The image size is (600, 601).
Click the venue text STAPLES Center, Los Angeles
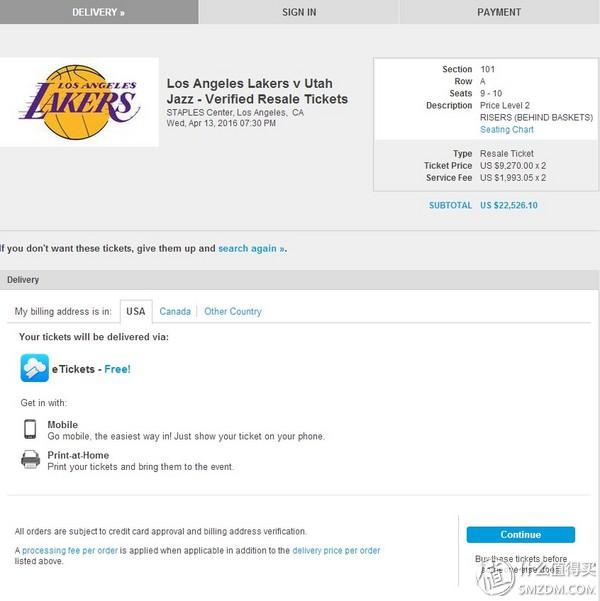point(235,113)
